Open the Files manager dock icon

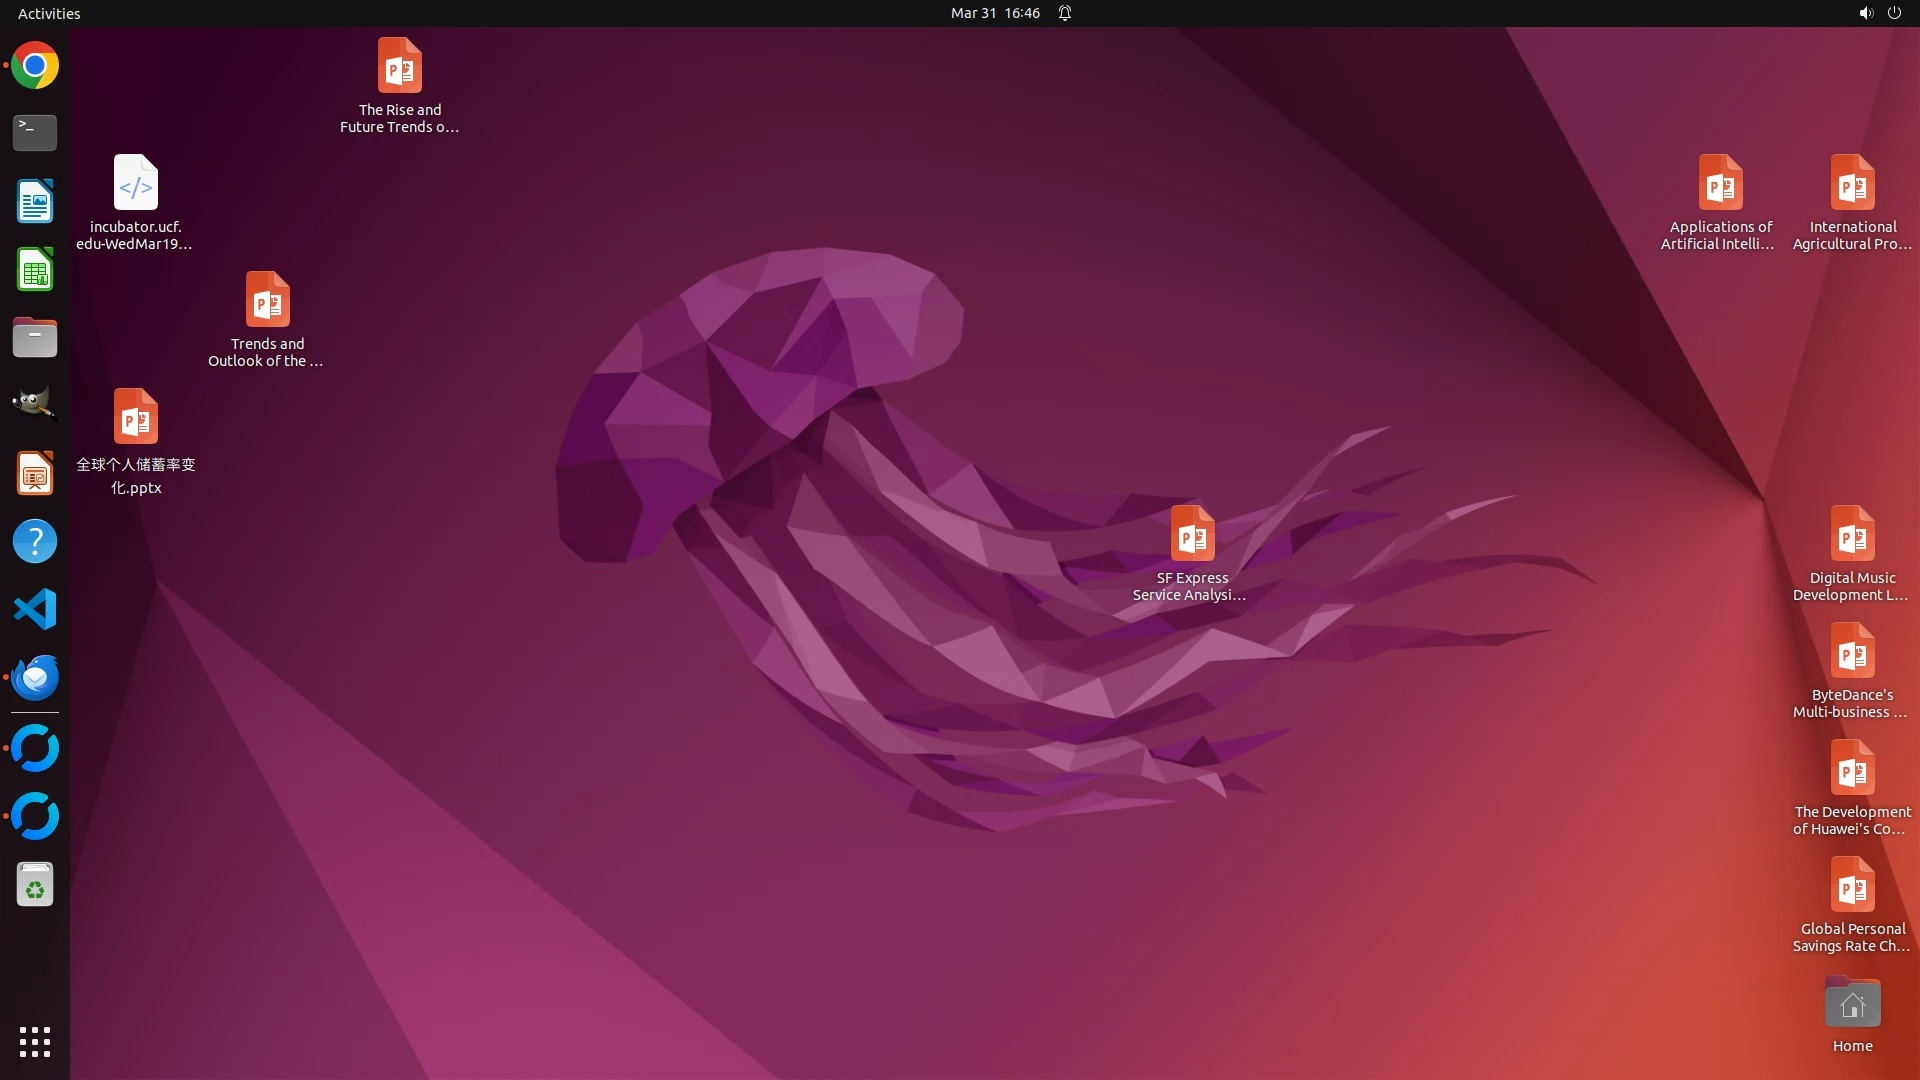click(x=35, y=338)
